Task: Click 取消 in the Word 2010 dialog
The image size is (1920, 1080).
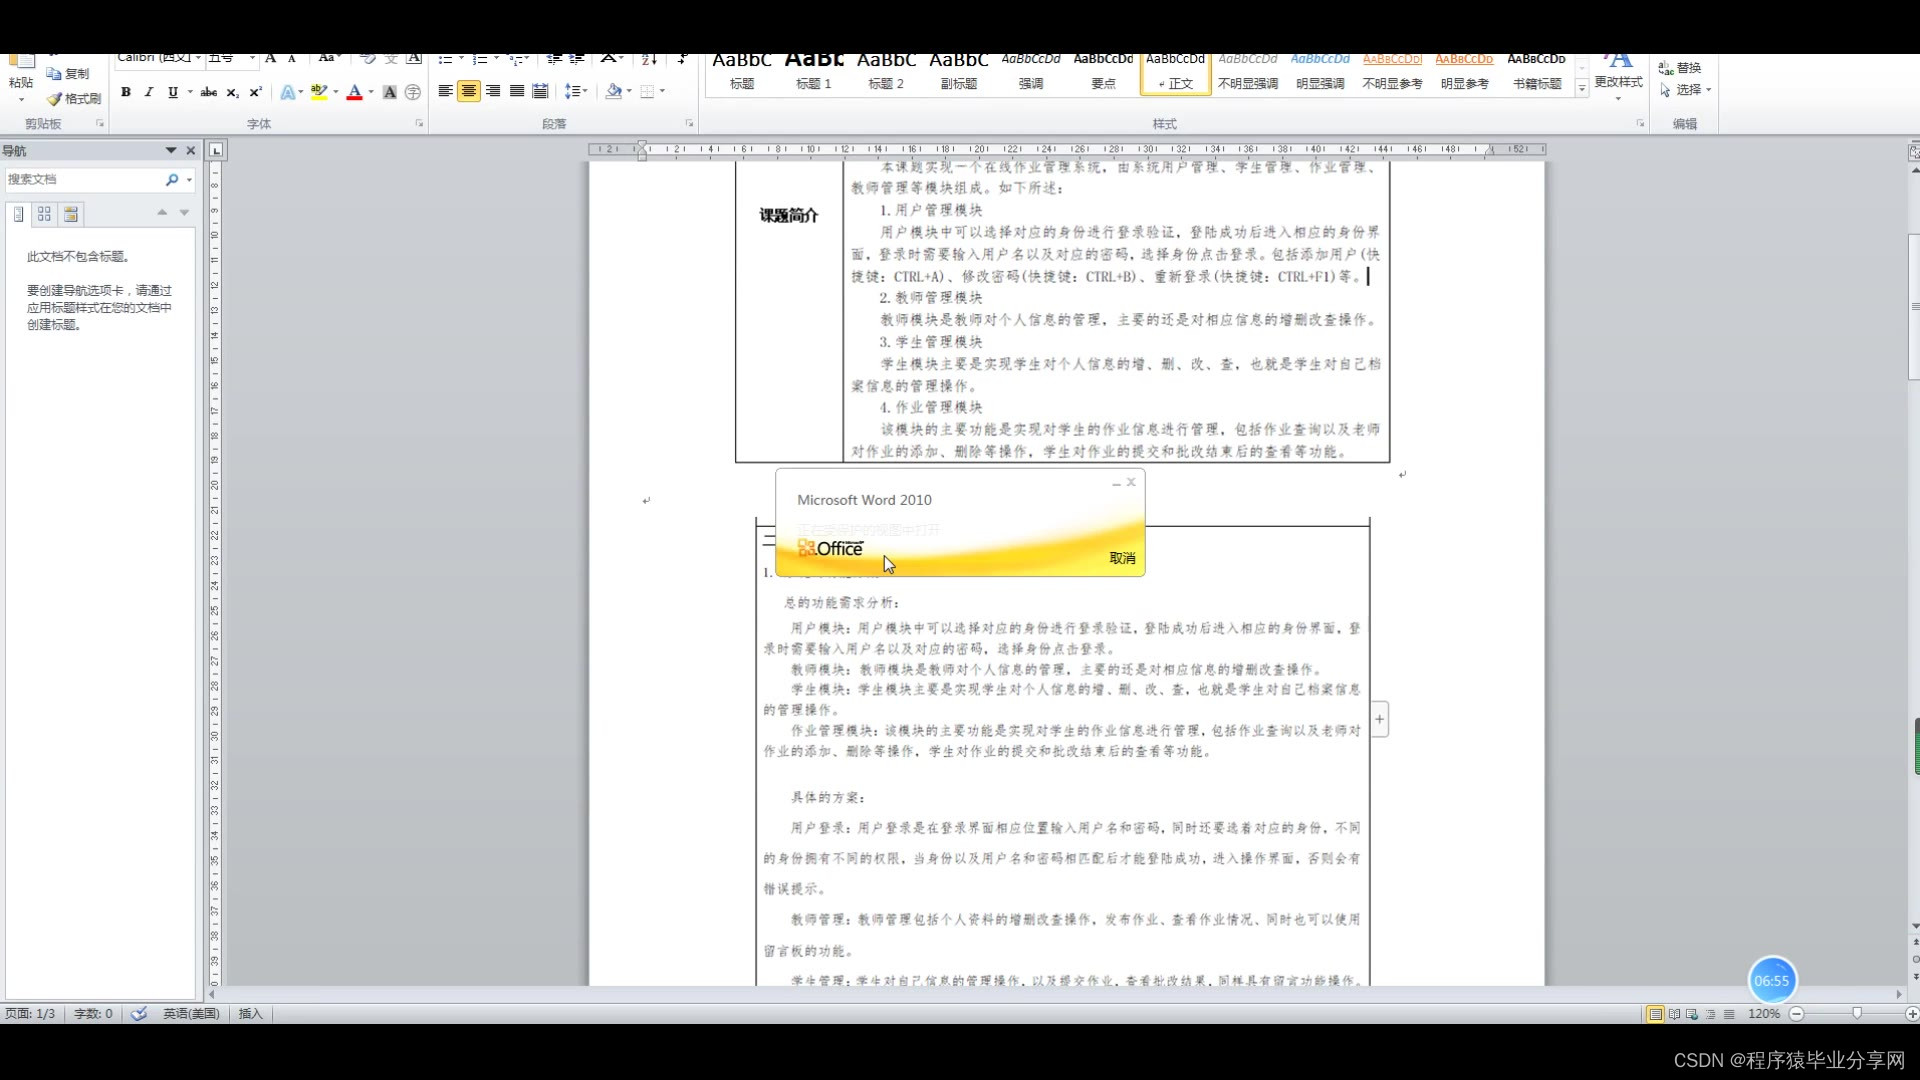Action: point(1122,558)
